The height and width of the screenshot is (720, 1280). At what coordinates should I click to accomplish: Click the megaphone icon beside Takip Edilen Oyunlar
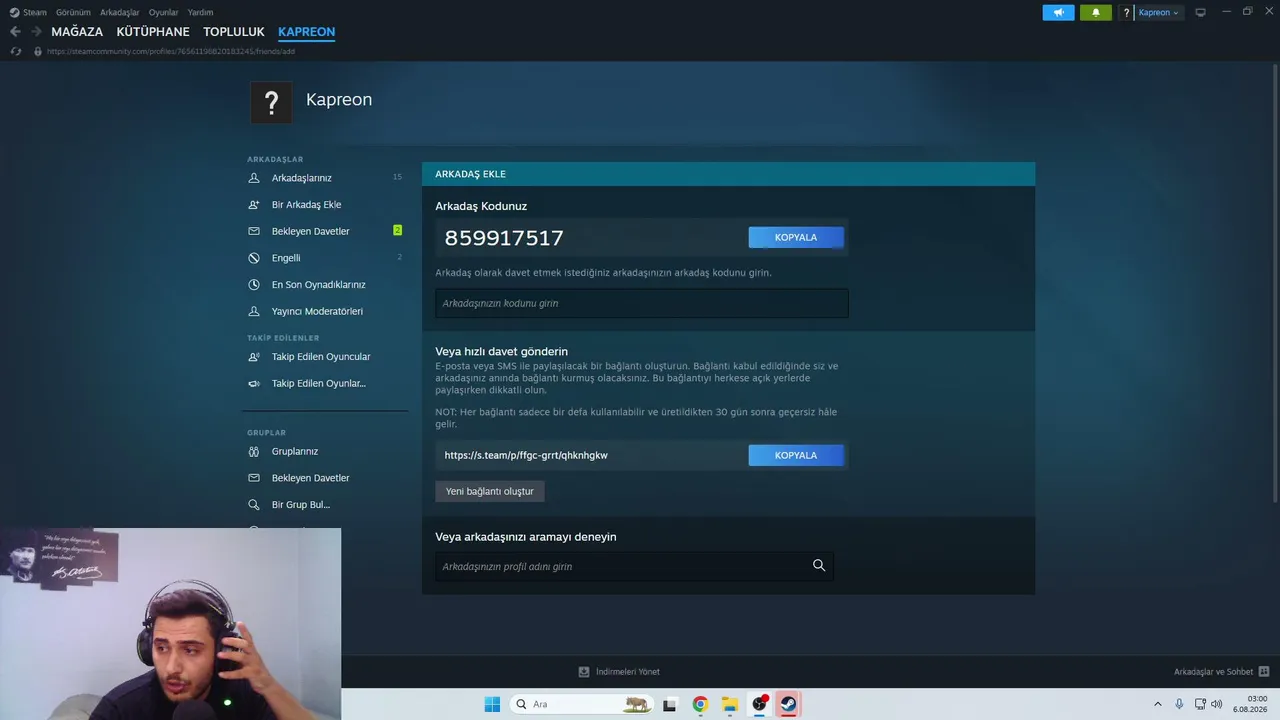[x=253, y=383]
